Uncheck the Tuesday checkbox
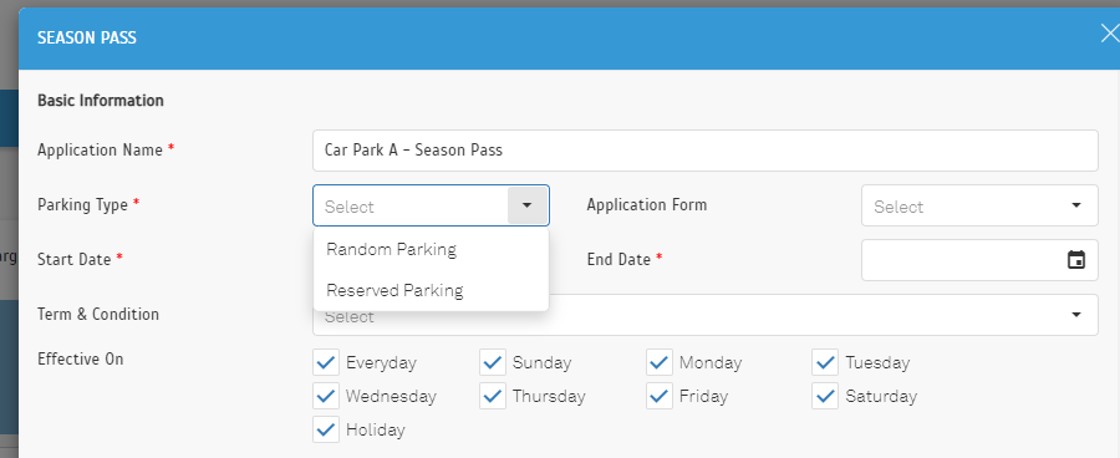The image size is (1120, 458). [825, 362]
